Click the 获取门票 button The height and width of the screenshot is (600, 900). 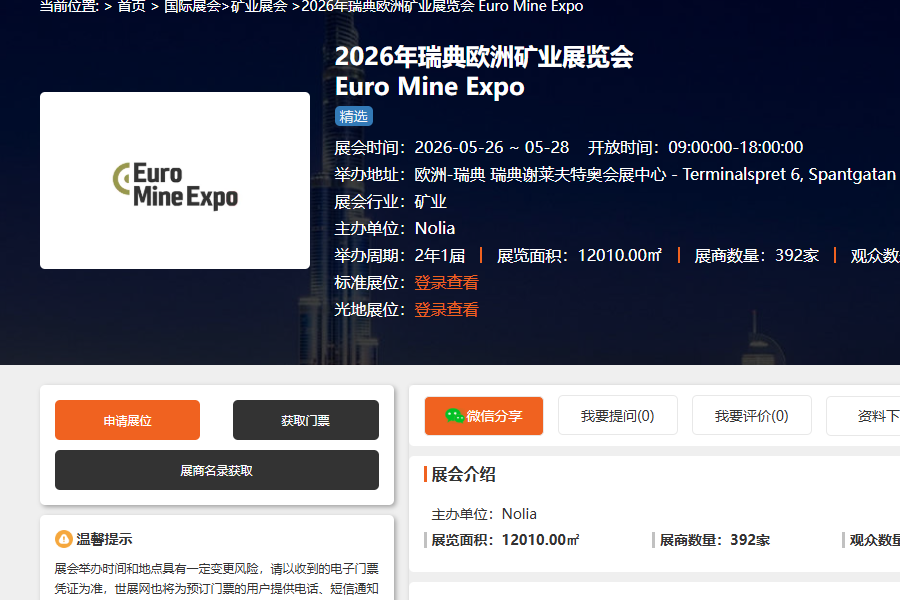(x=306, y=420)
